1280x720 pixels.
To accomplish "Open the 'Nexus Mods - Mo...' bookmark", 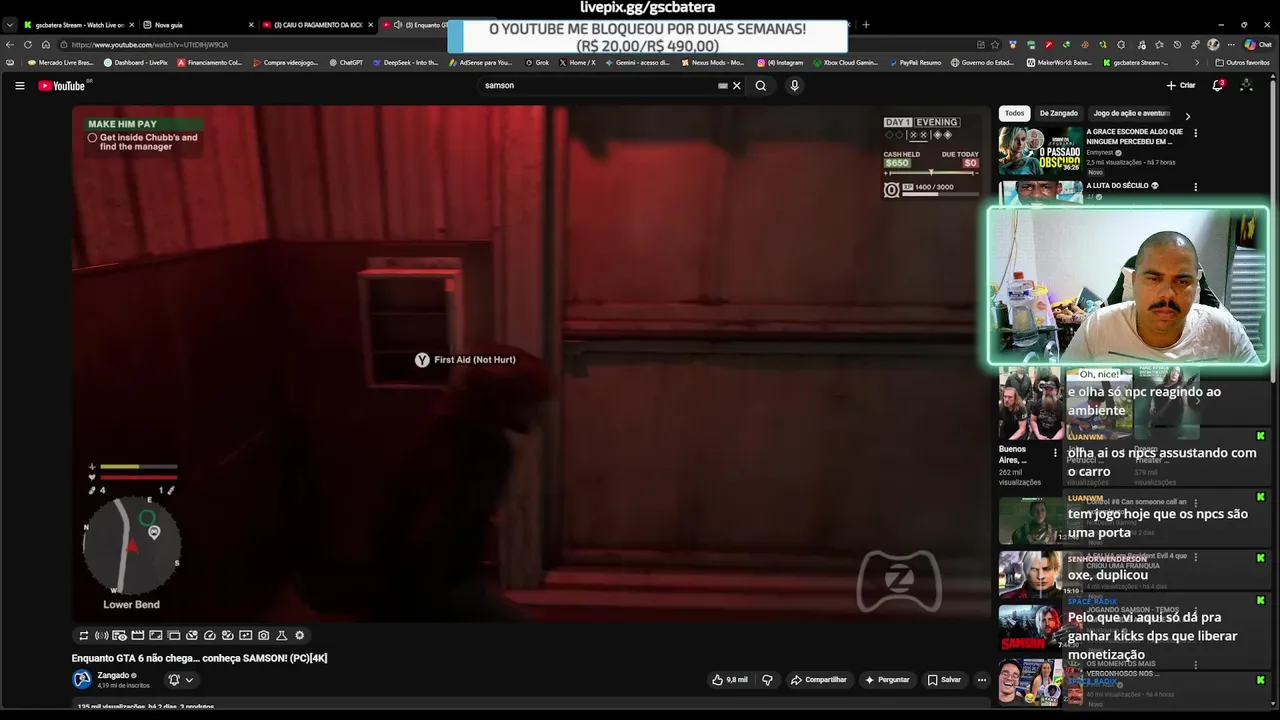I will pyautogui.click(x=712, y=63).
